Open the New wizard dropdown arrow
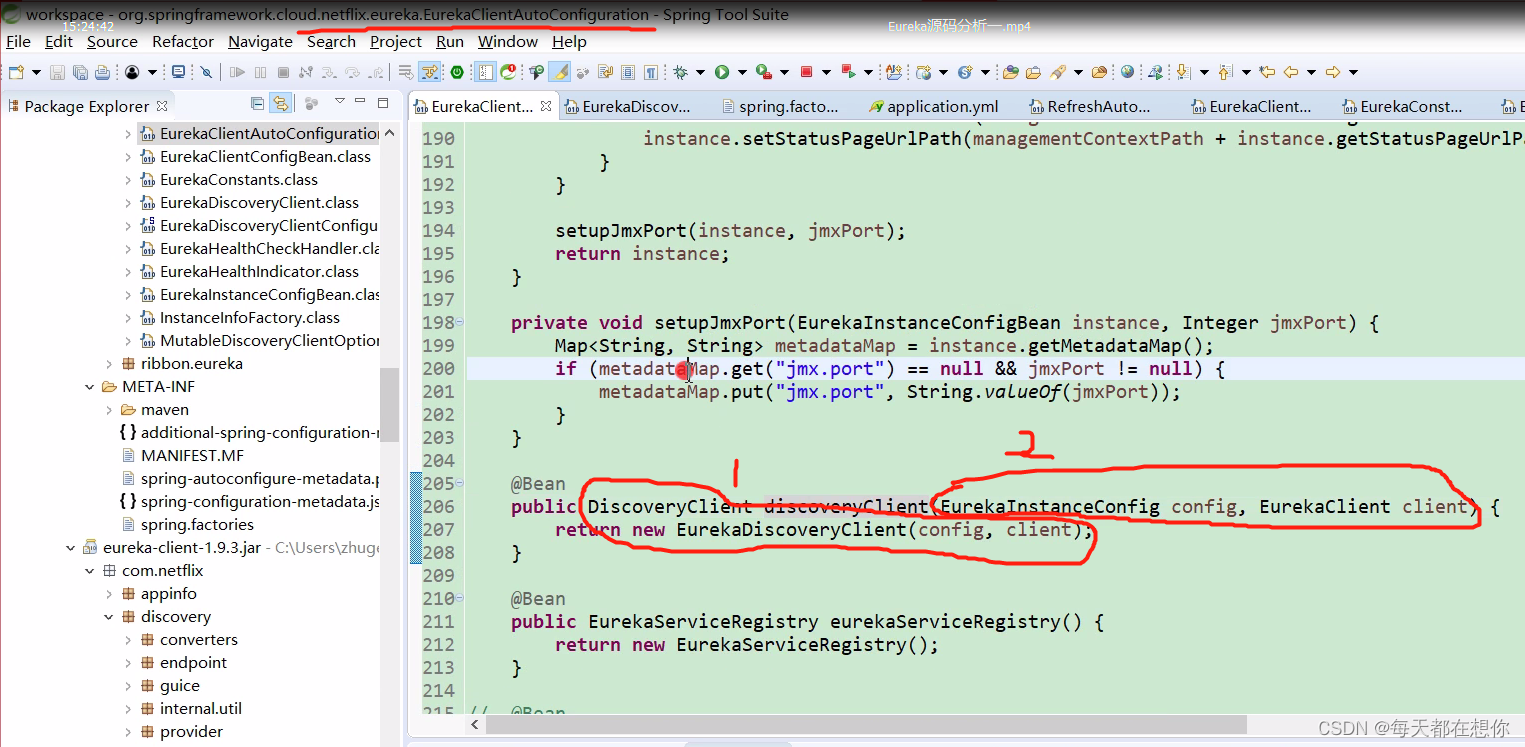 point(36,72)
